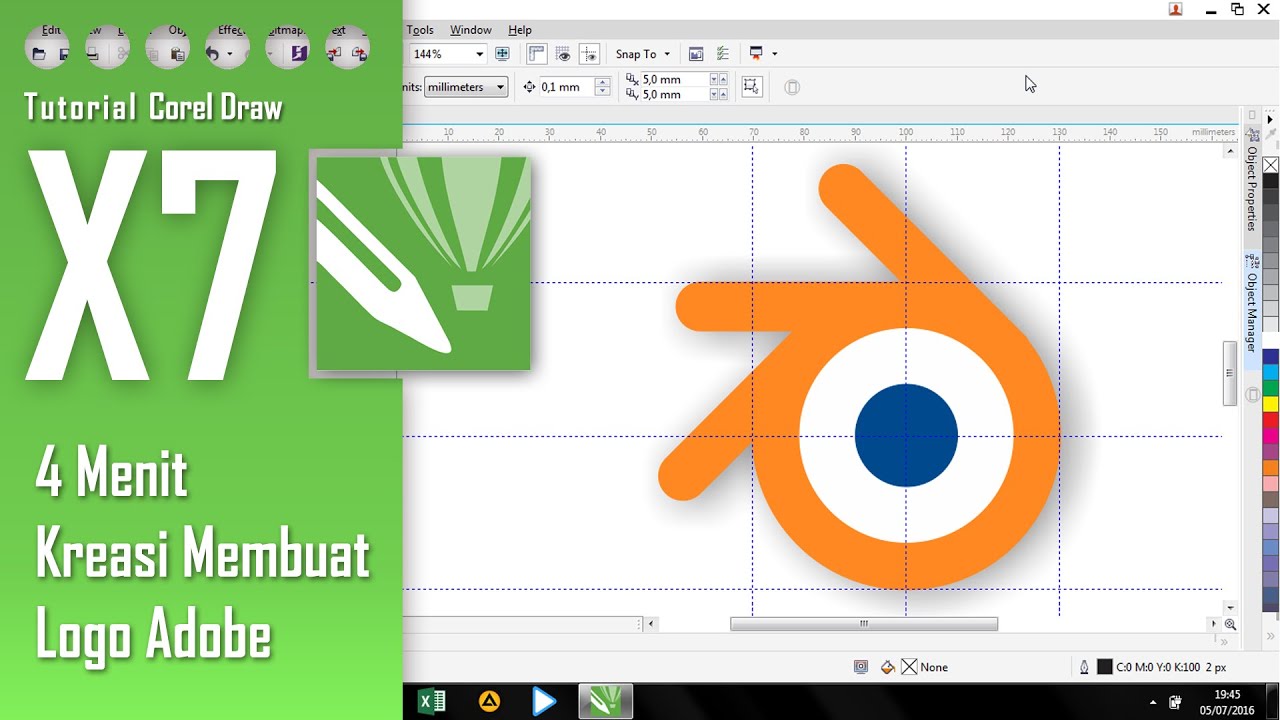The height and width of the screenshot is (720, 1280).
Task: Open Excel from the taskbar
Action: tap(432, 702)
